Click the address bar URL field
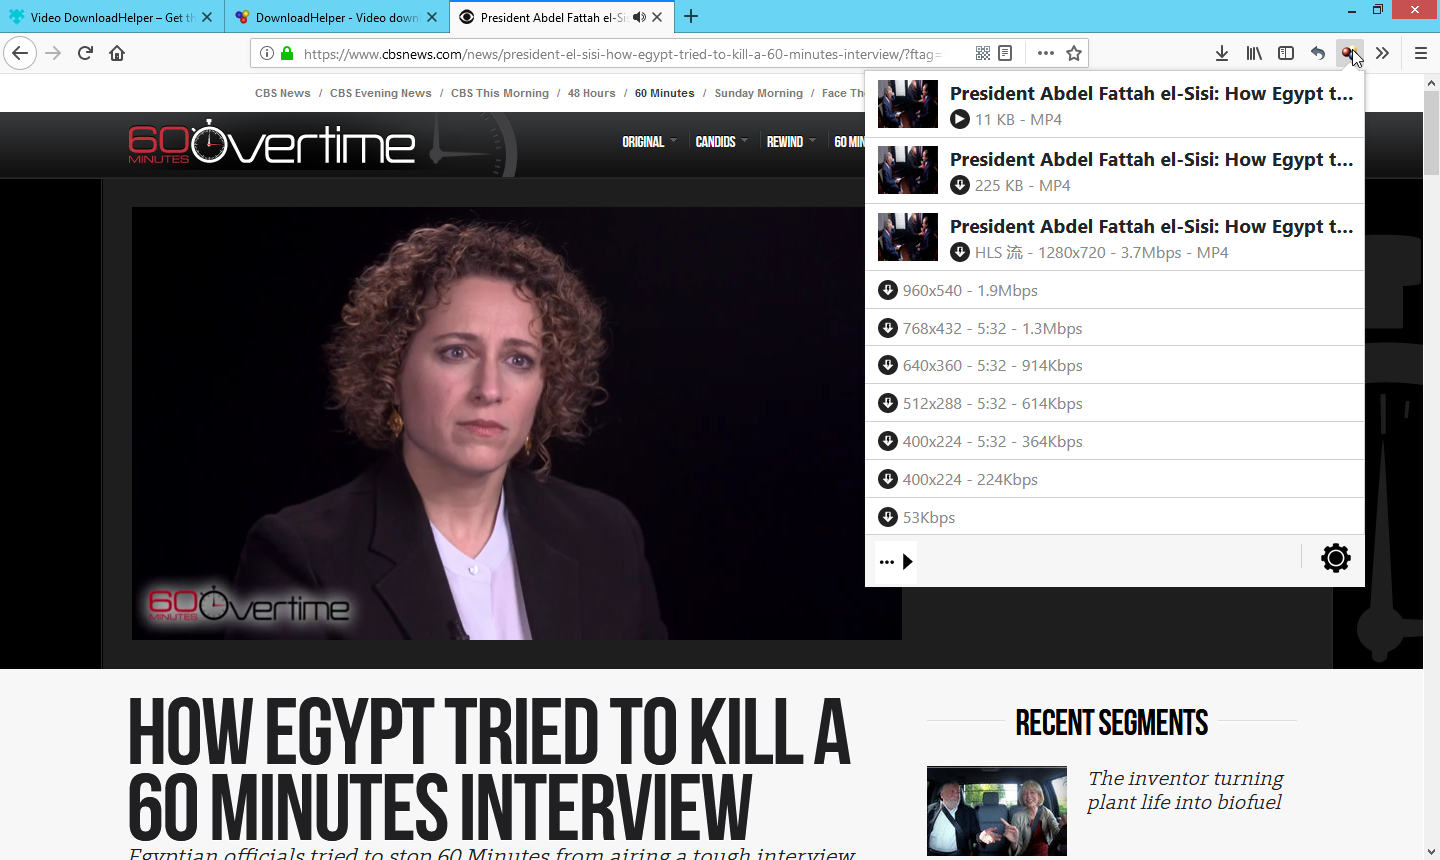Screen dimensions: 1440x860 click(622, 54)
